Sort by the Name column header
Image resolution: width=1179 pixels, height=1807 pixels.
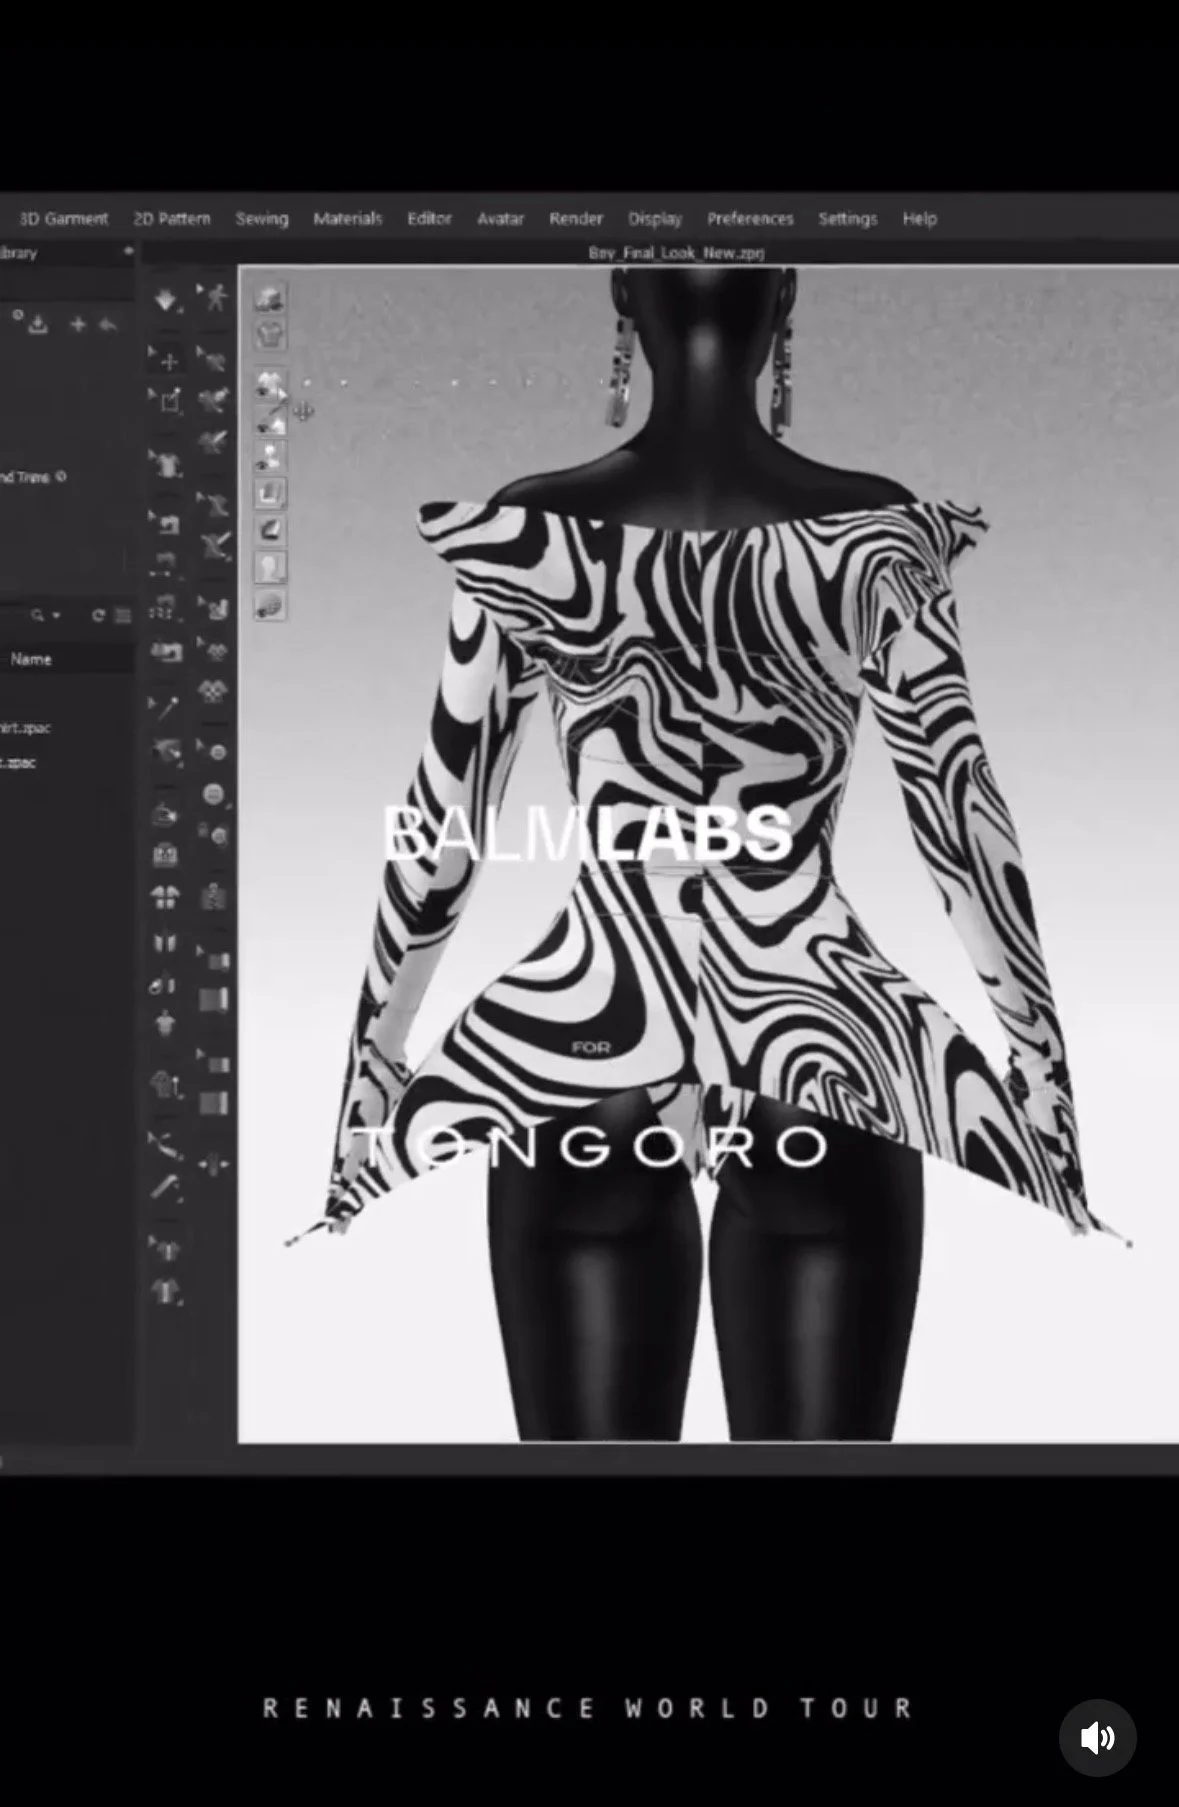pos(31,659)
